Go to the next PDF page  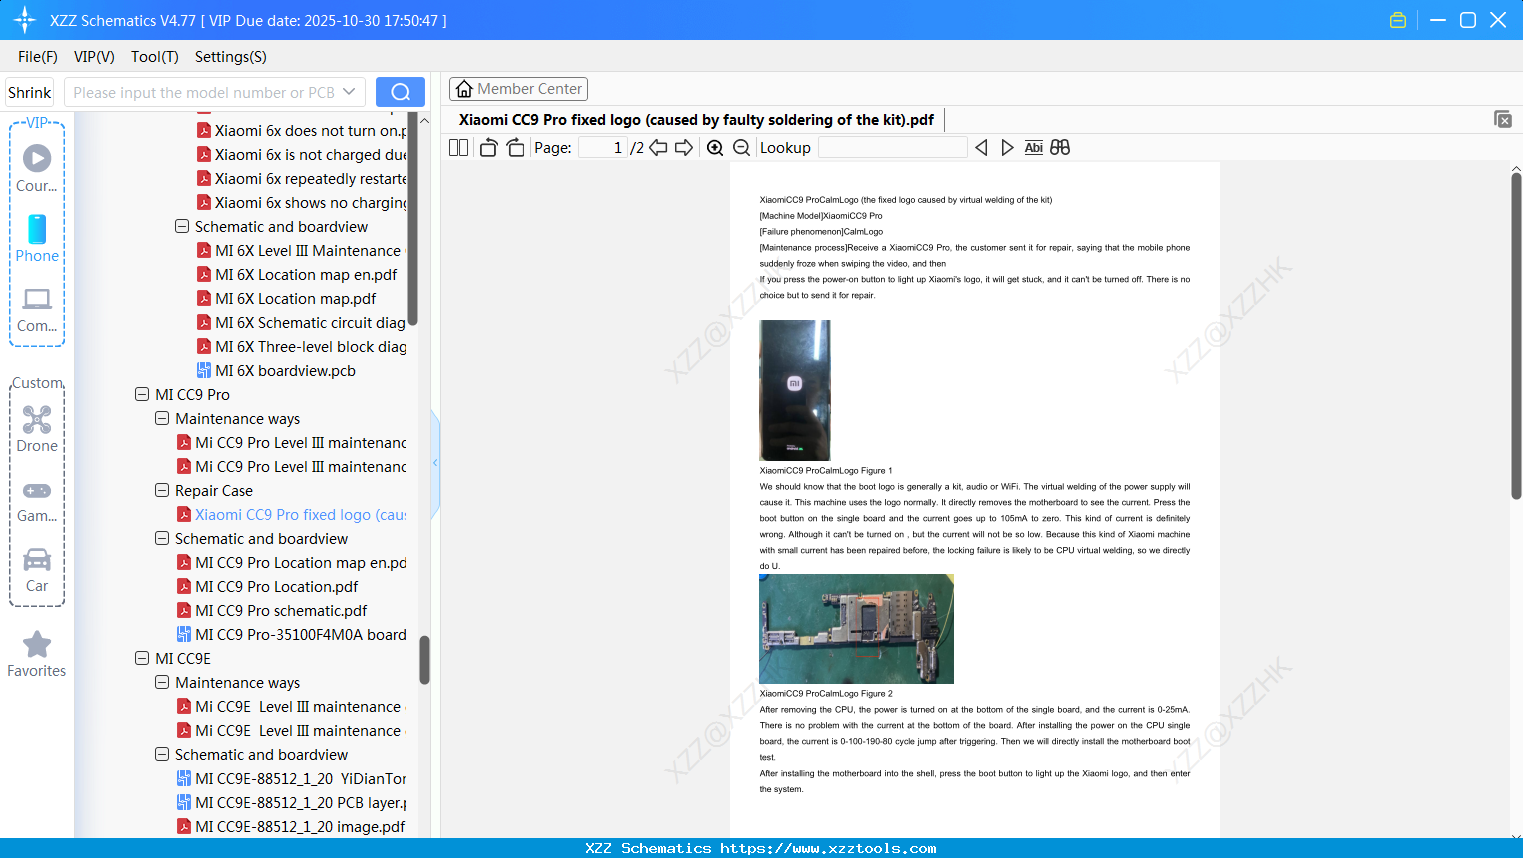pyautogui.click(x=684, y=148)
